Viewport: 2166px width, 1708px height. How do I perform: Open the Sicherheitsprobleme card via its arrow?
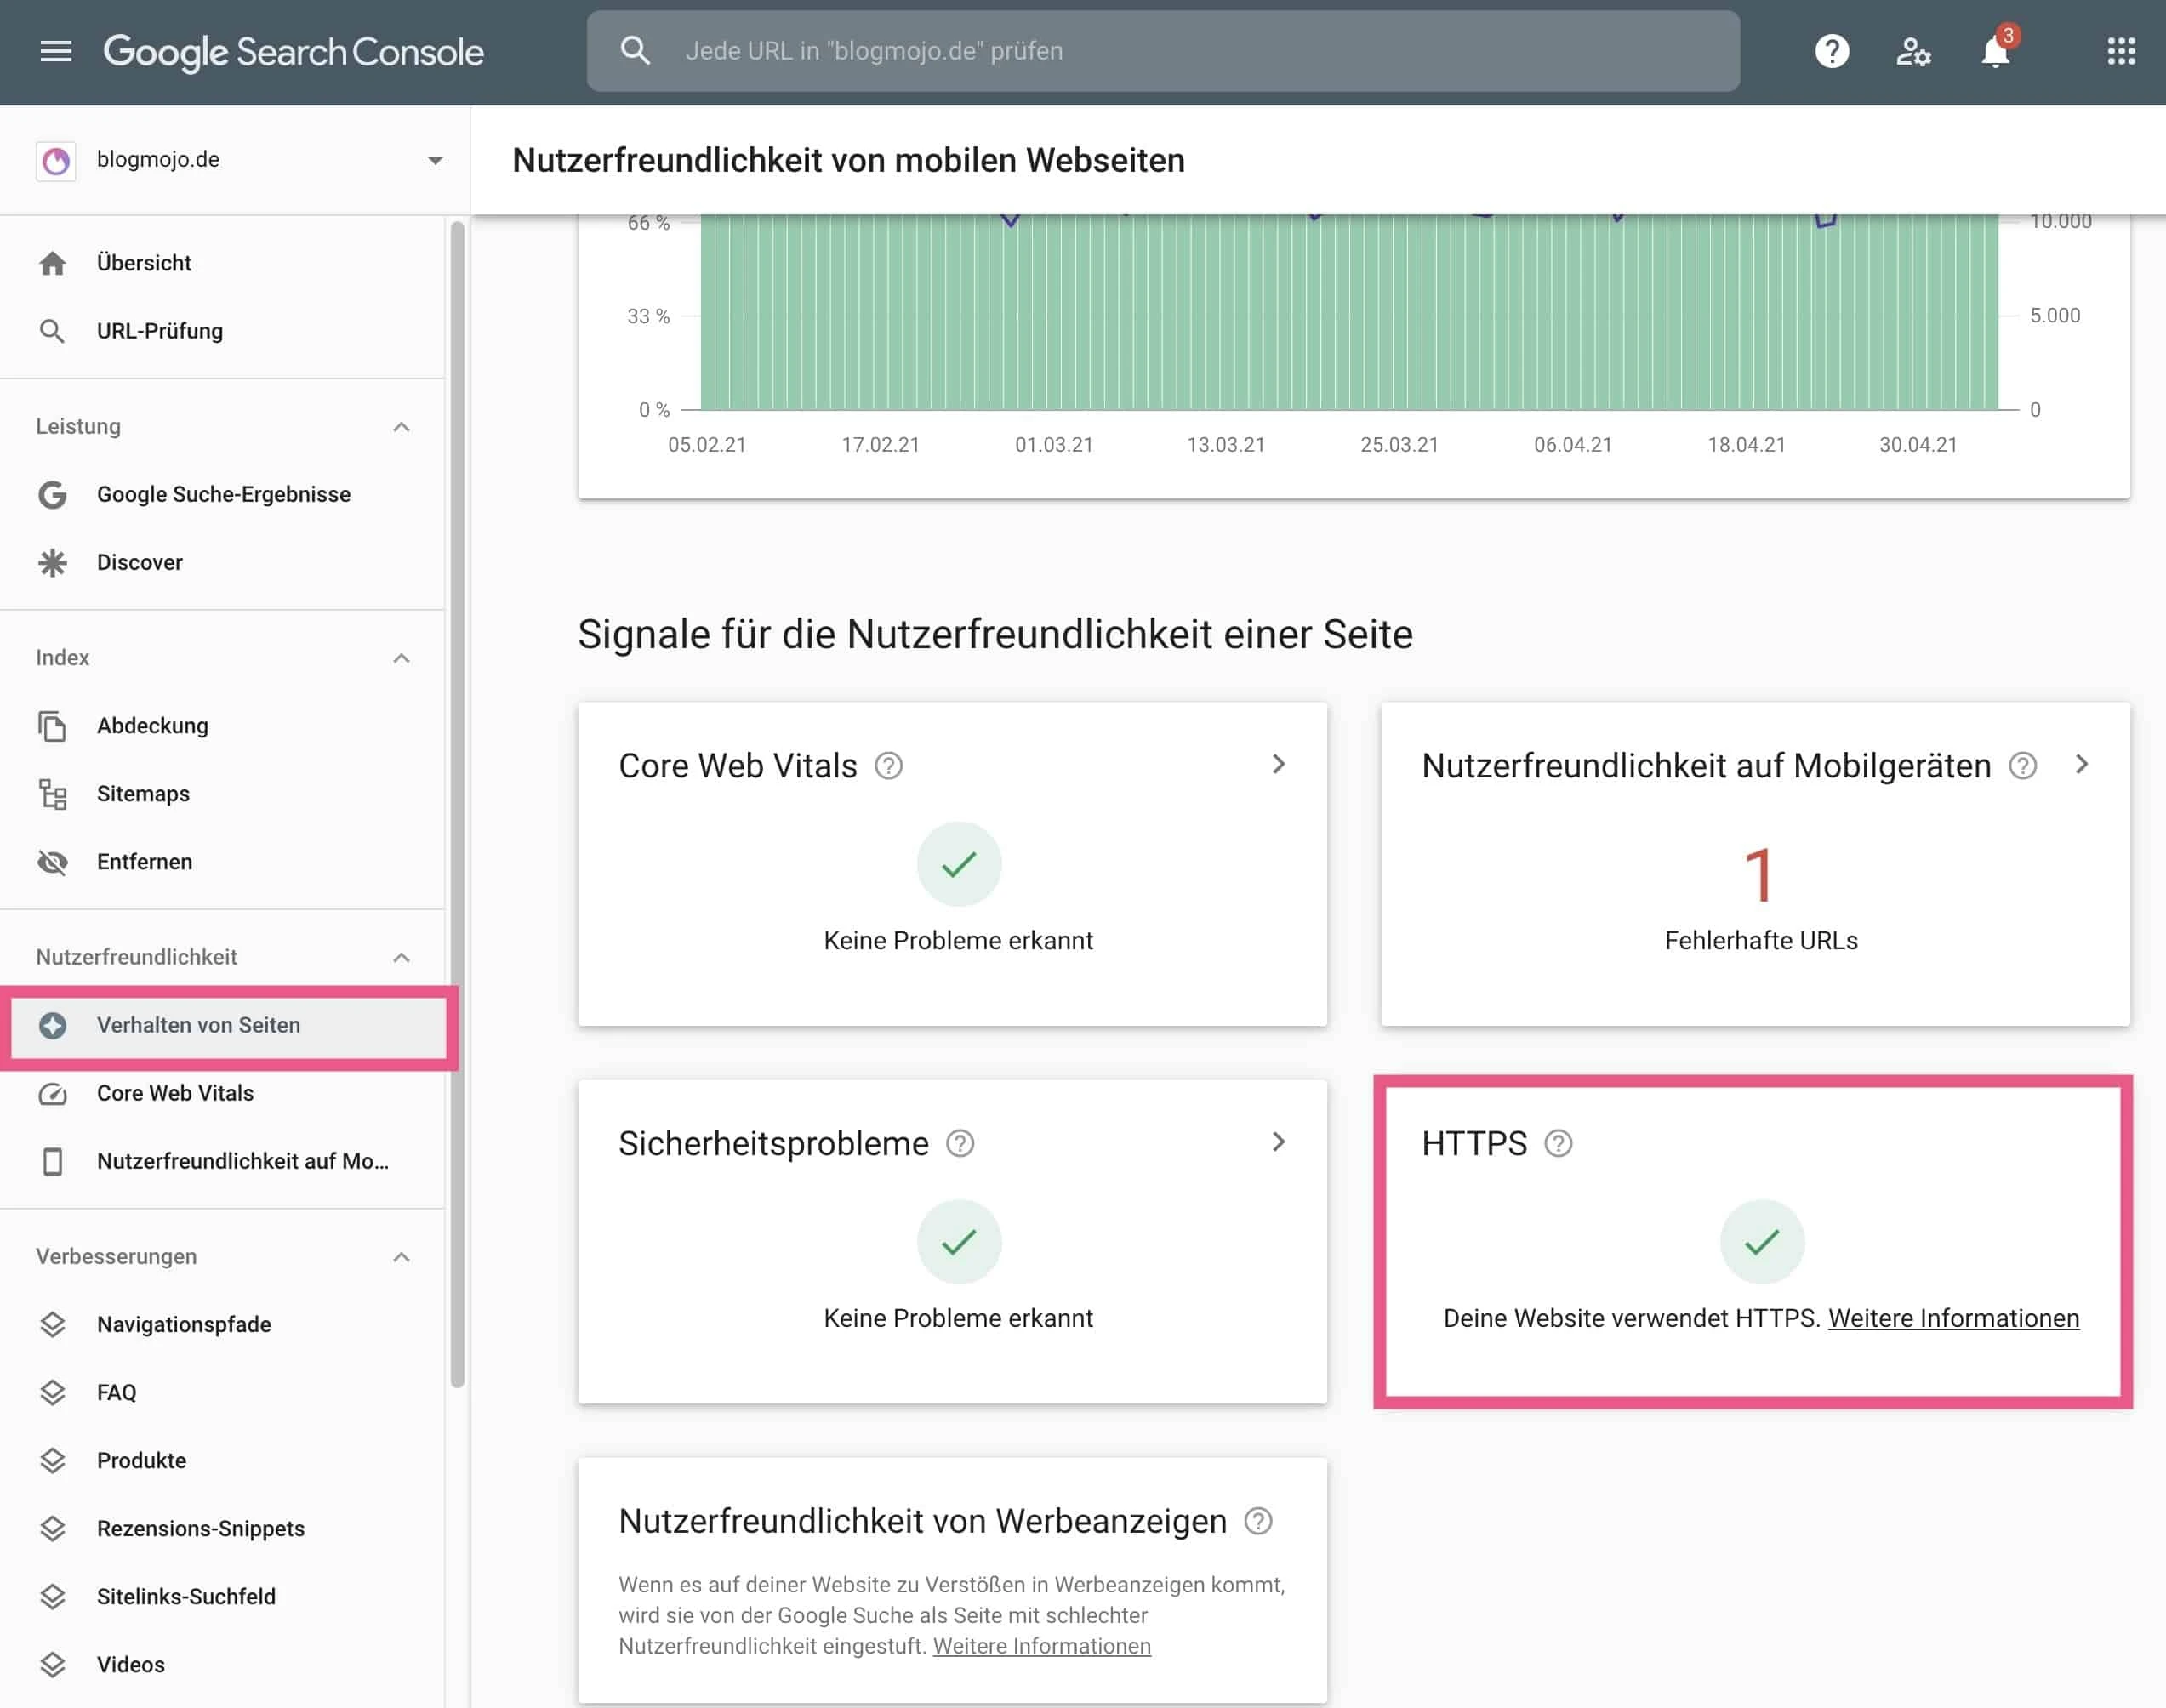[1279, 1141]
